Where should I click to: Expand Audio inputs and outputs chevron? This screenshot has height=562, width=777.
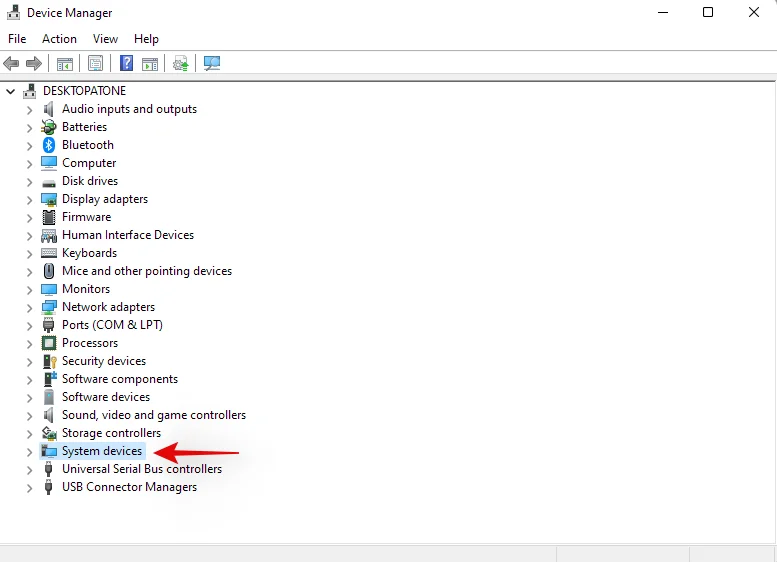(29, 110)
